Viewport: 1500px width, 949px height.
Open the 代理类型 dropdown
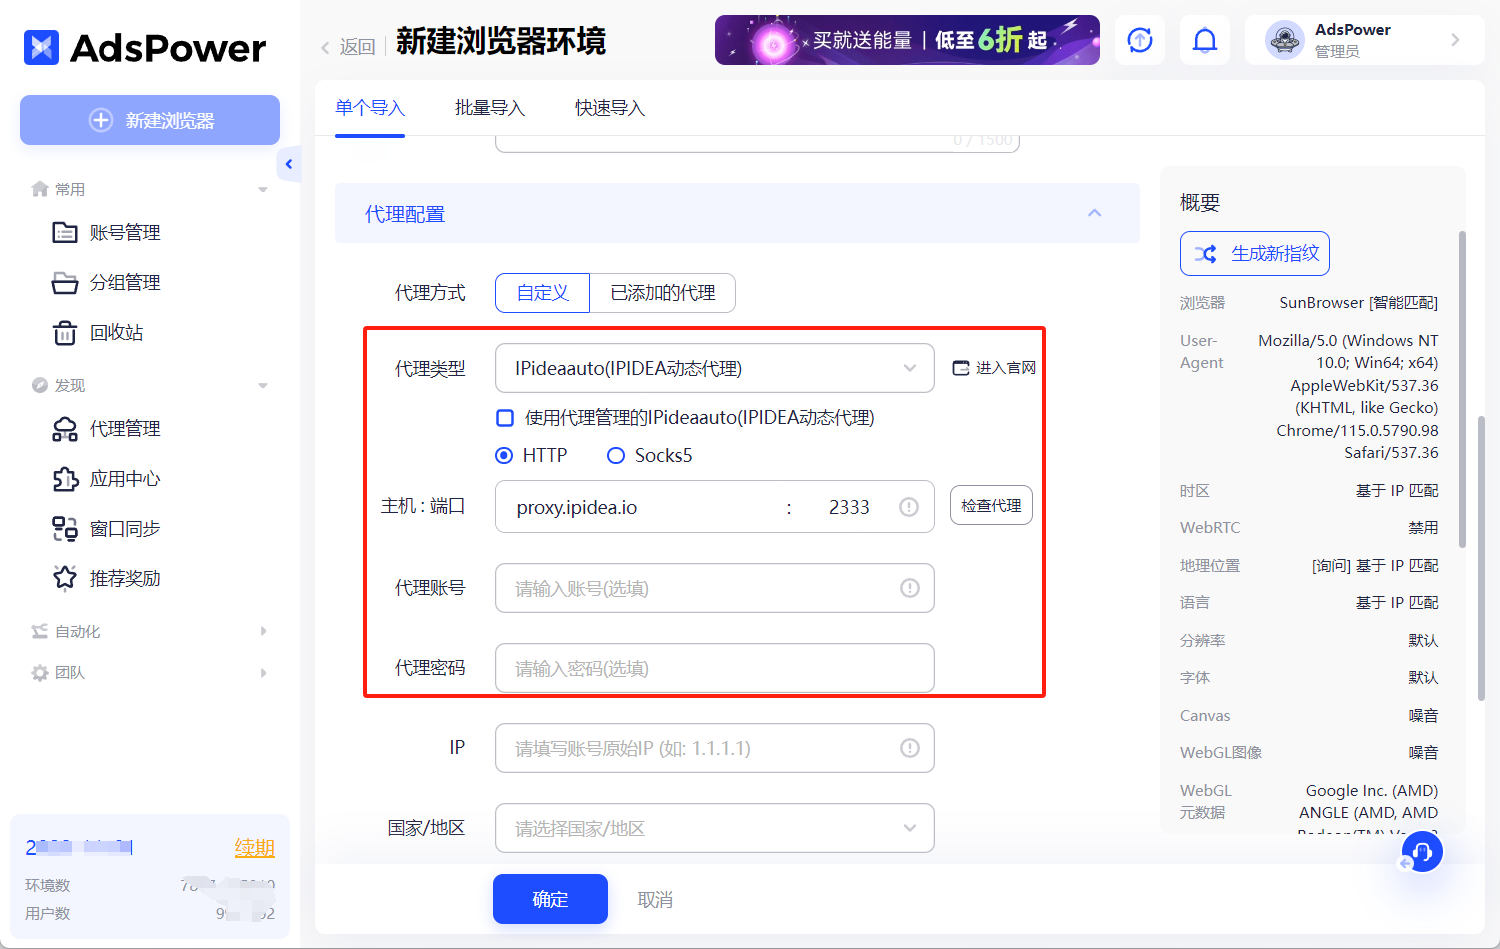coord(713,368)
